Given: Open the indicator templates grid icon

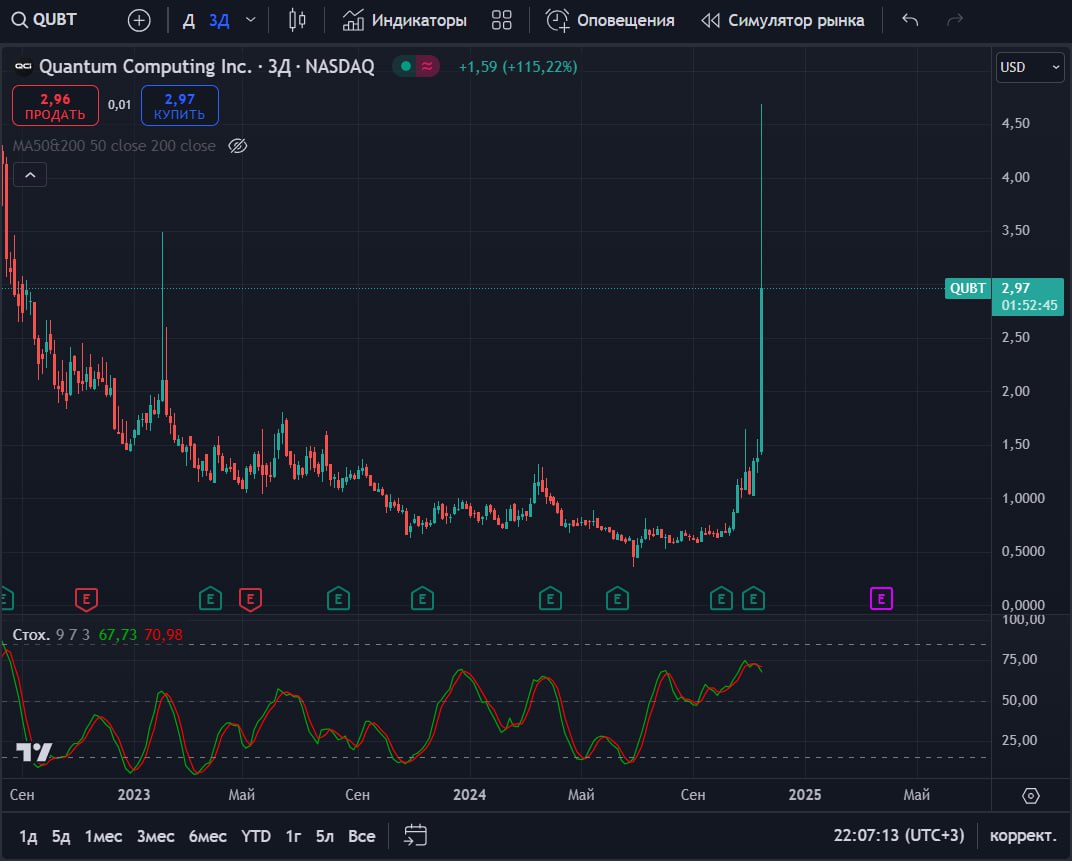Looking at the screenshot, I should tap(501, 21).
